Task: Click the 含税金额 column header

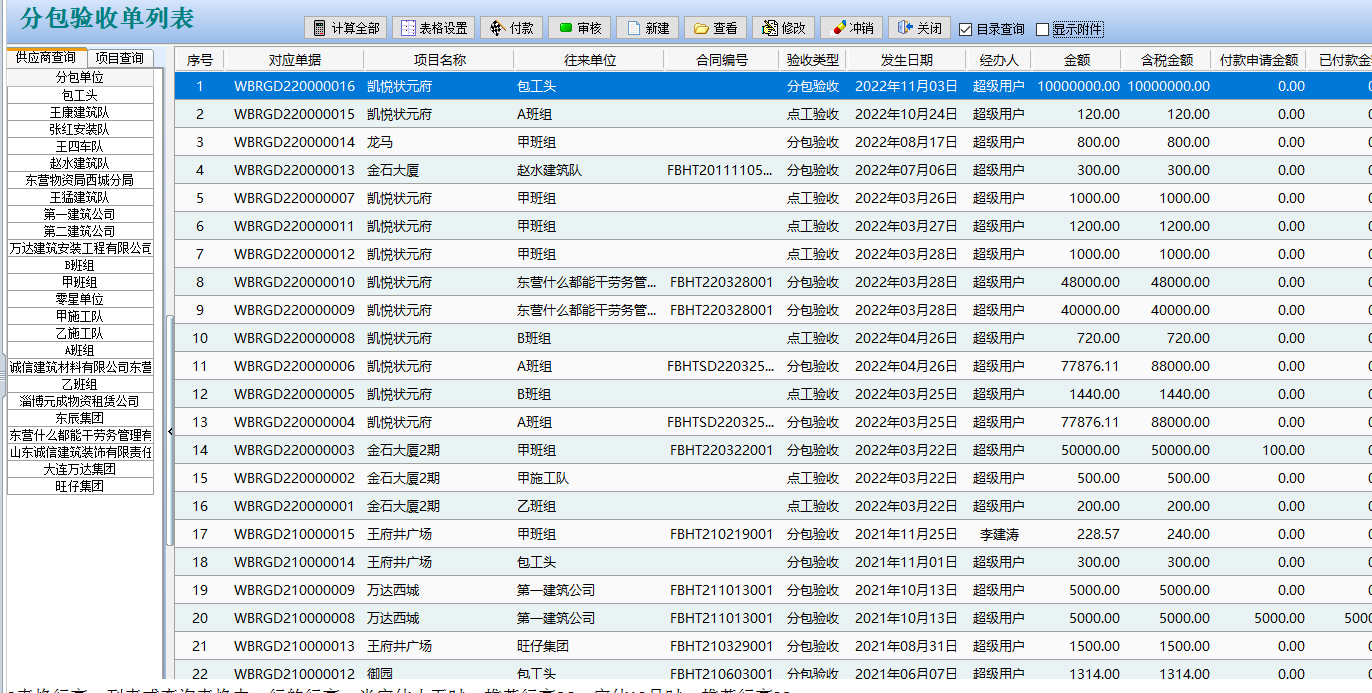Action: [1166, 60]
